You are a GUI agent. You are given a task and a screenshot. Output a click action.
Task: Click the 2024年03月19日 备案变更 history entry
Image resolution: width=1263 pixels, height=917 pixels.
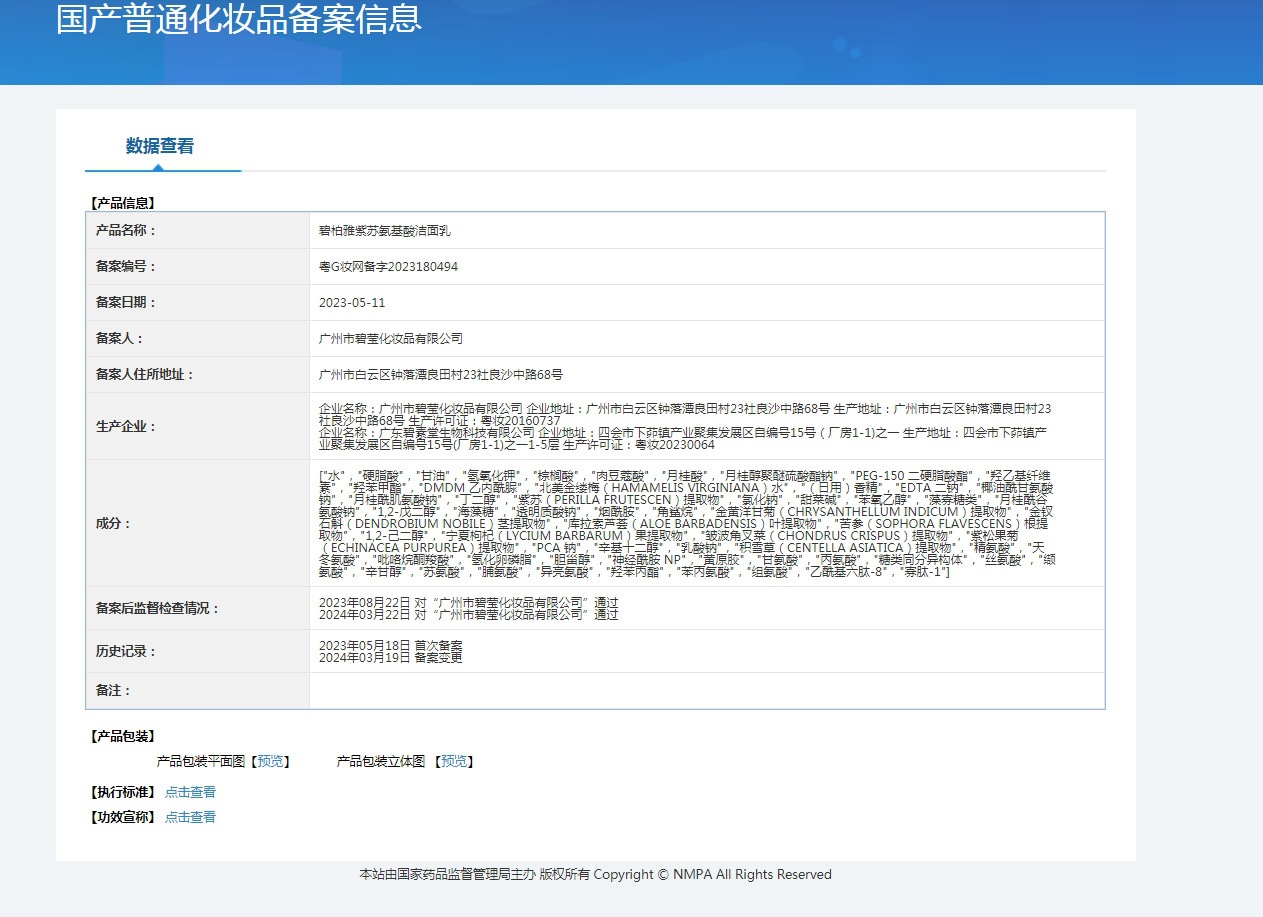point(390,658)
